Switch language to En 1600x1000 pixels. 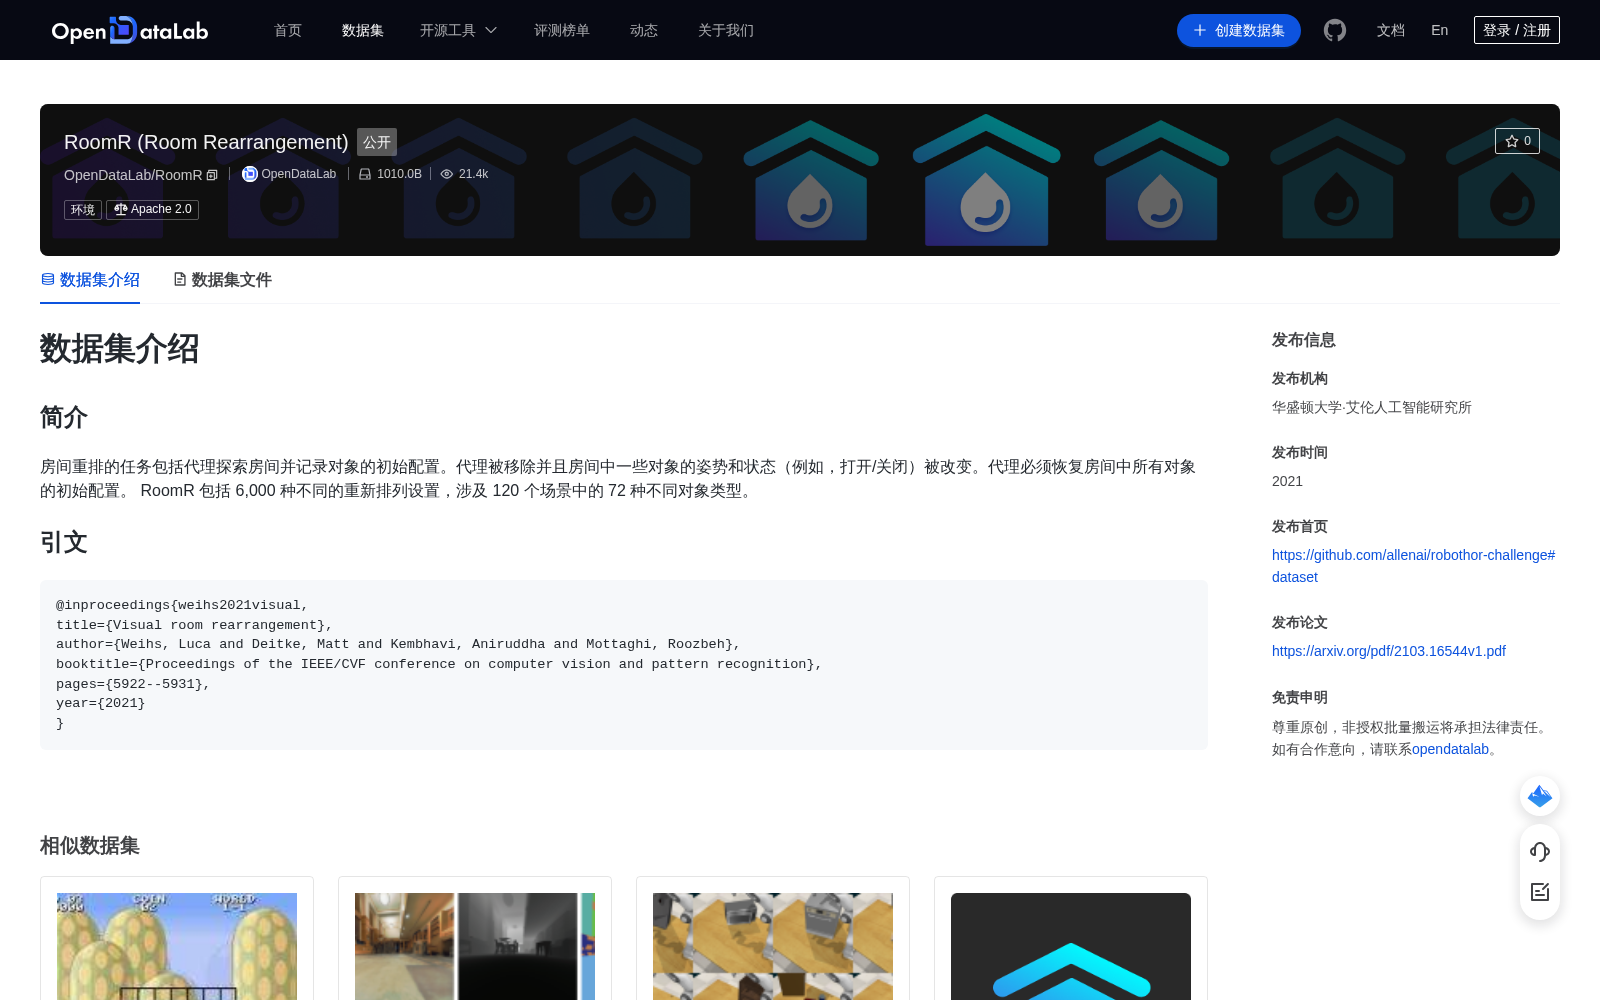[x=1439, y=30]
